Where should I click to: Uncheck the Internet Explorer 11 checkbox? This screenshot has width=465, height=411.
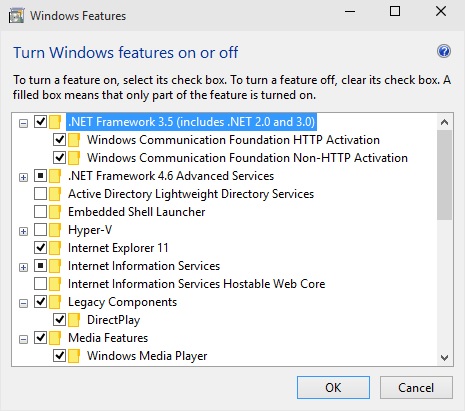(x=40, y=248)
